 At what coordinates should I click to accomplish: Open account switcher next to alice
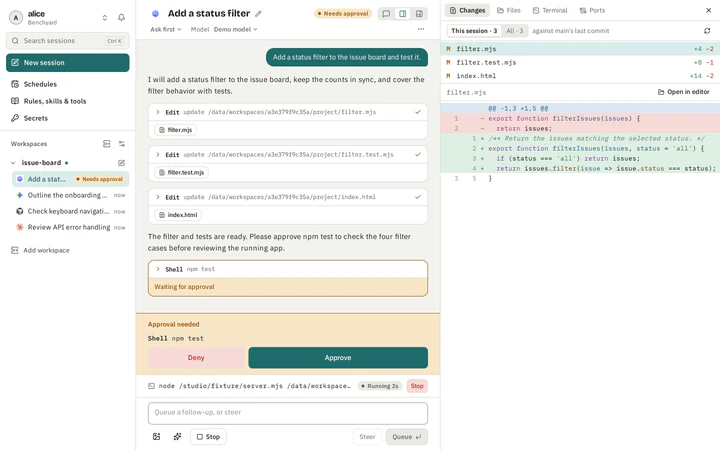click(x=105, y=17)
